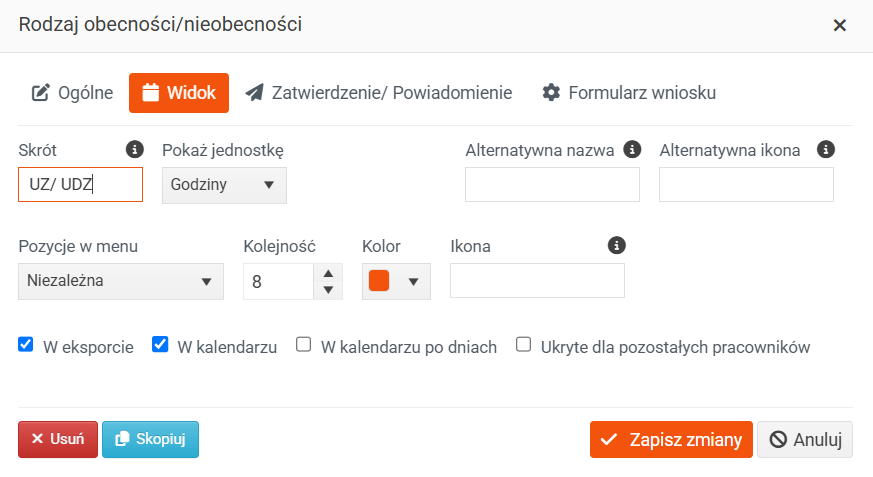Viewport: 873px width, 477px height.
Task: Click the info icon next to Ikona
Action: [x=616, y=245]
